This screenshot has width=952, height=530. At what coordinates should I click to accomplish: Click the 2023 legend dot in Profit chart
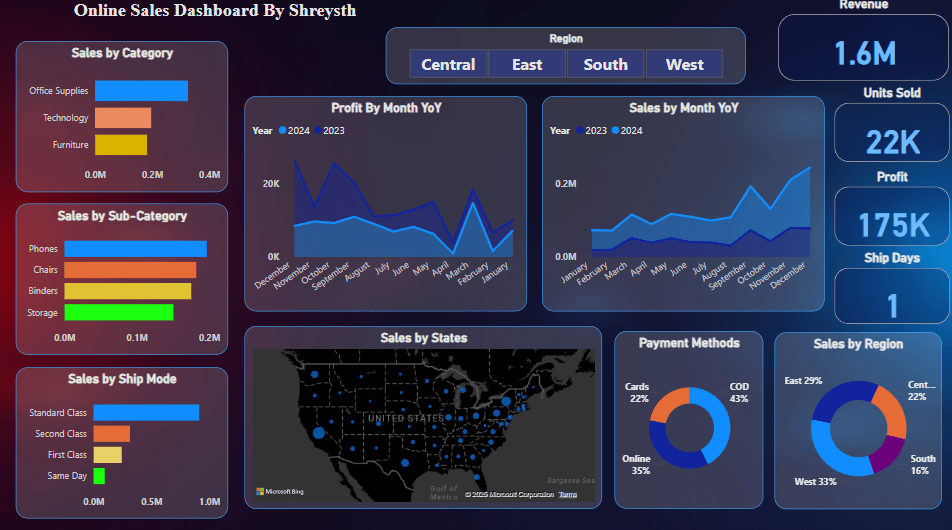pos(318,131)
